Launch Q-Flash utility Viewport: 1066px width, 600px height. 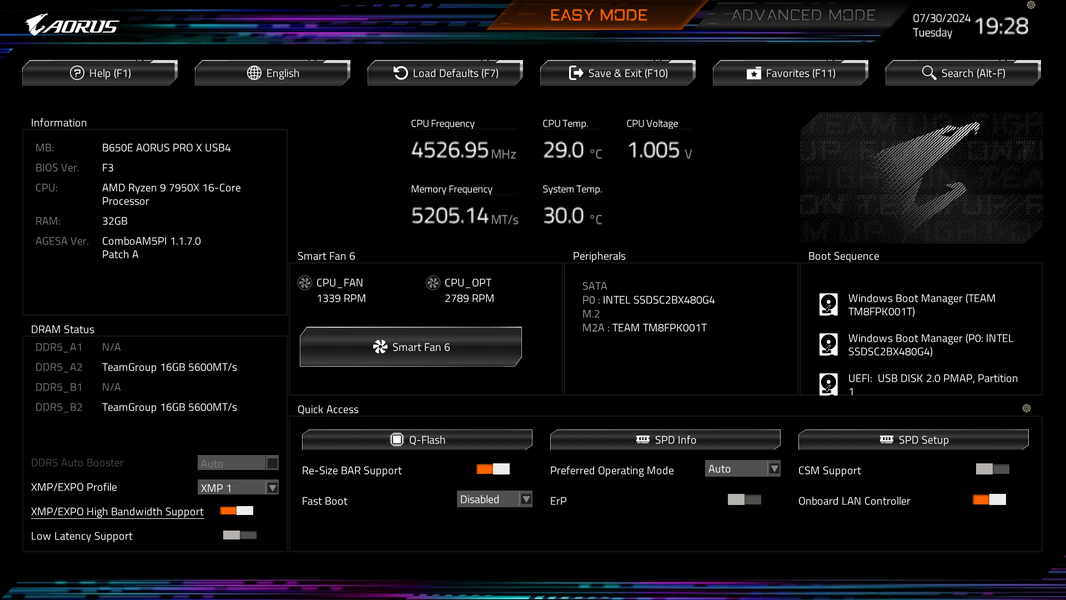[417, 440]
